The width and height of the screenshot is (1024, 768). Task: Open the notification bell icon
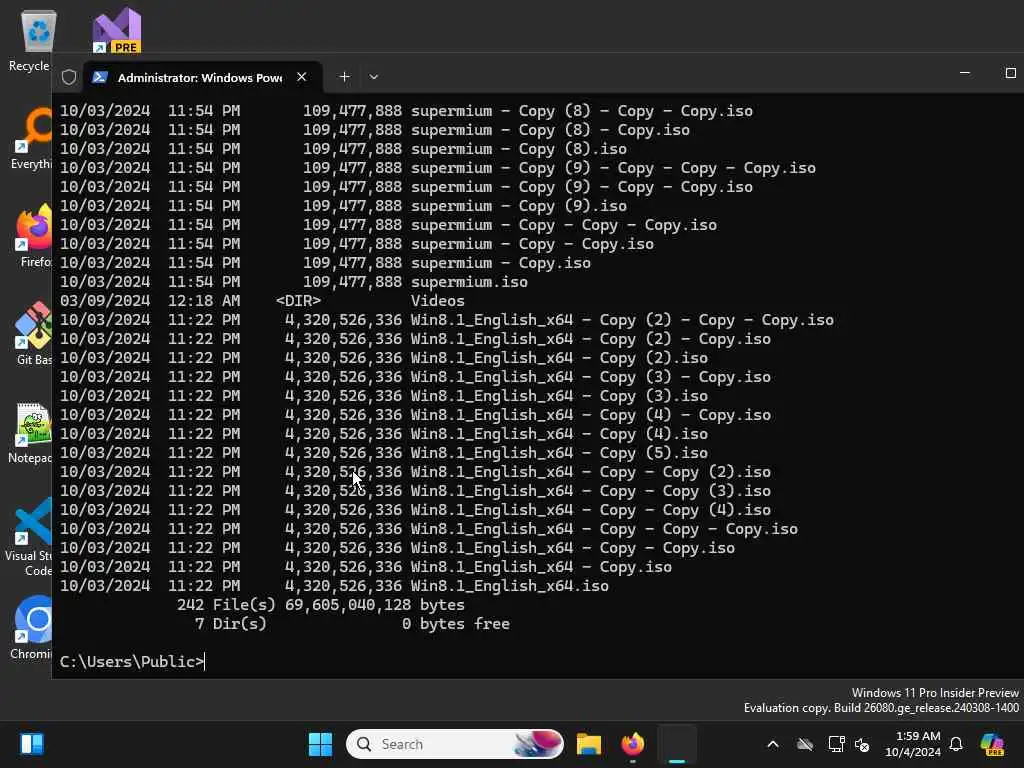click(x=956, y=744)
